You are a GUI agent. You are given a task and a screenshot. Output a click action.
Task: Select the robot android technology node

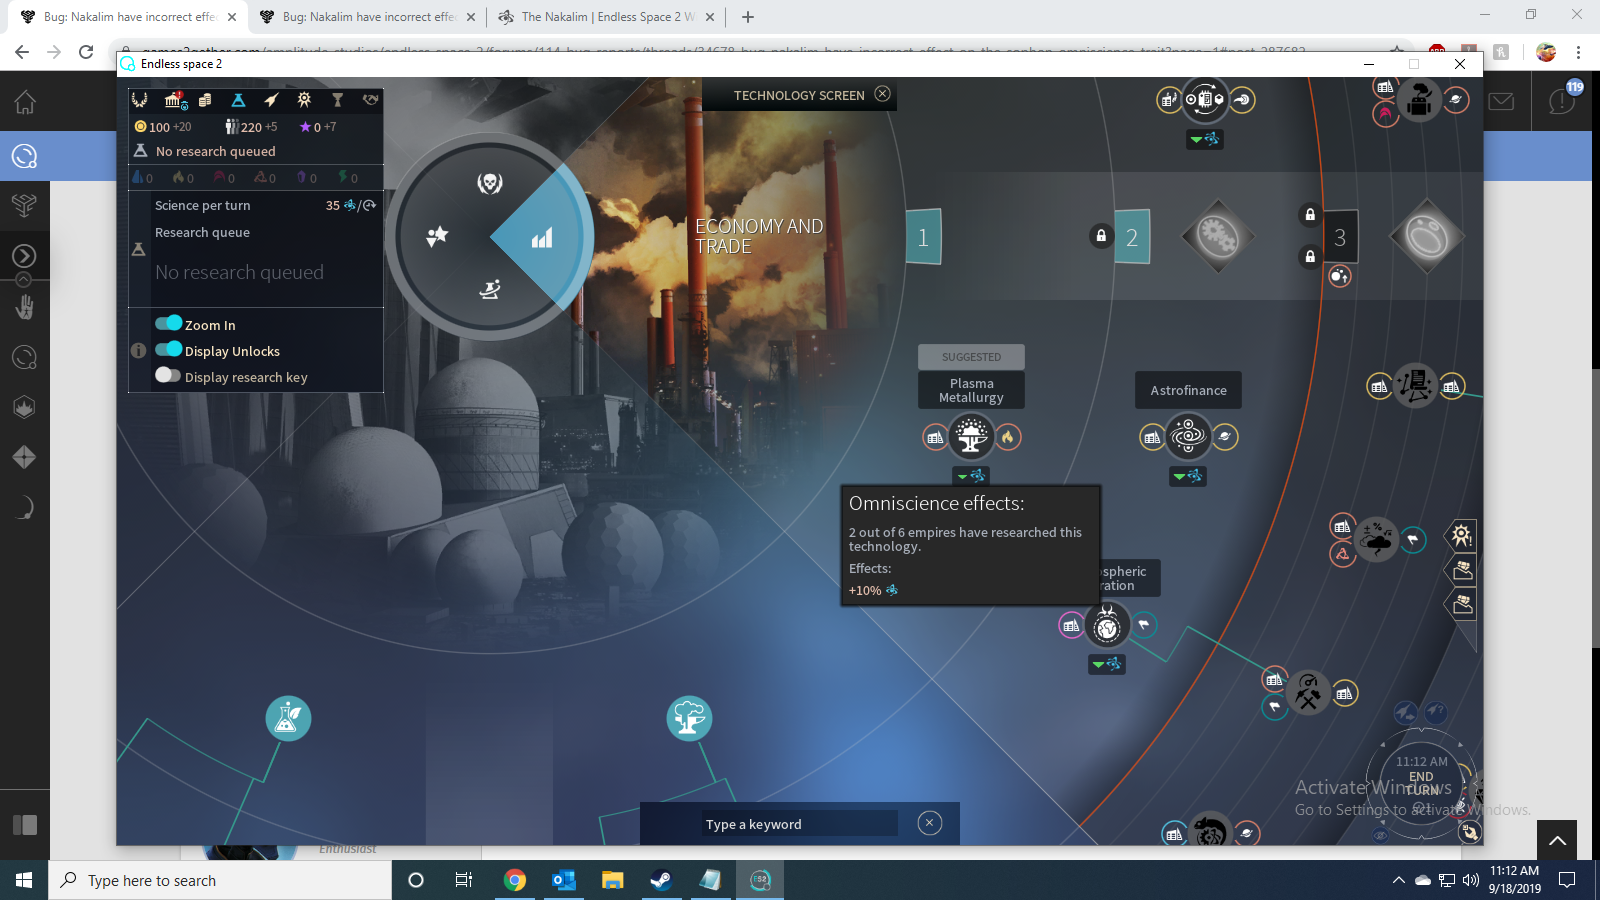[1419, 100]
